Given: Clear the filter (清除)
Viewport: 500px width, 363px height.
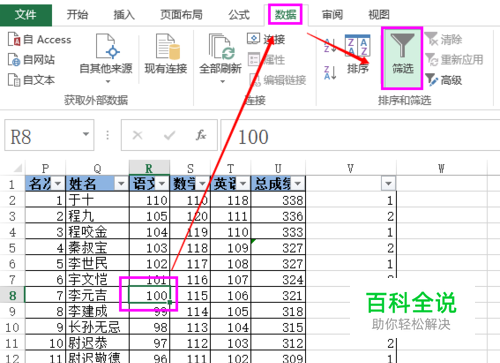Looking at the screenshot, I should pos(444,39).
